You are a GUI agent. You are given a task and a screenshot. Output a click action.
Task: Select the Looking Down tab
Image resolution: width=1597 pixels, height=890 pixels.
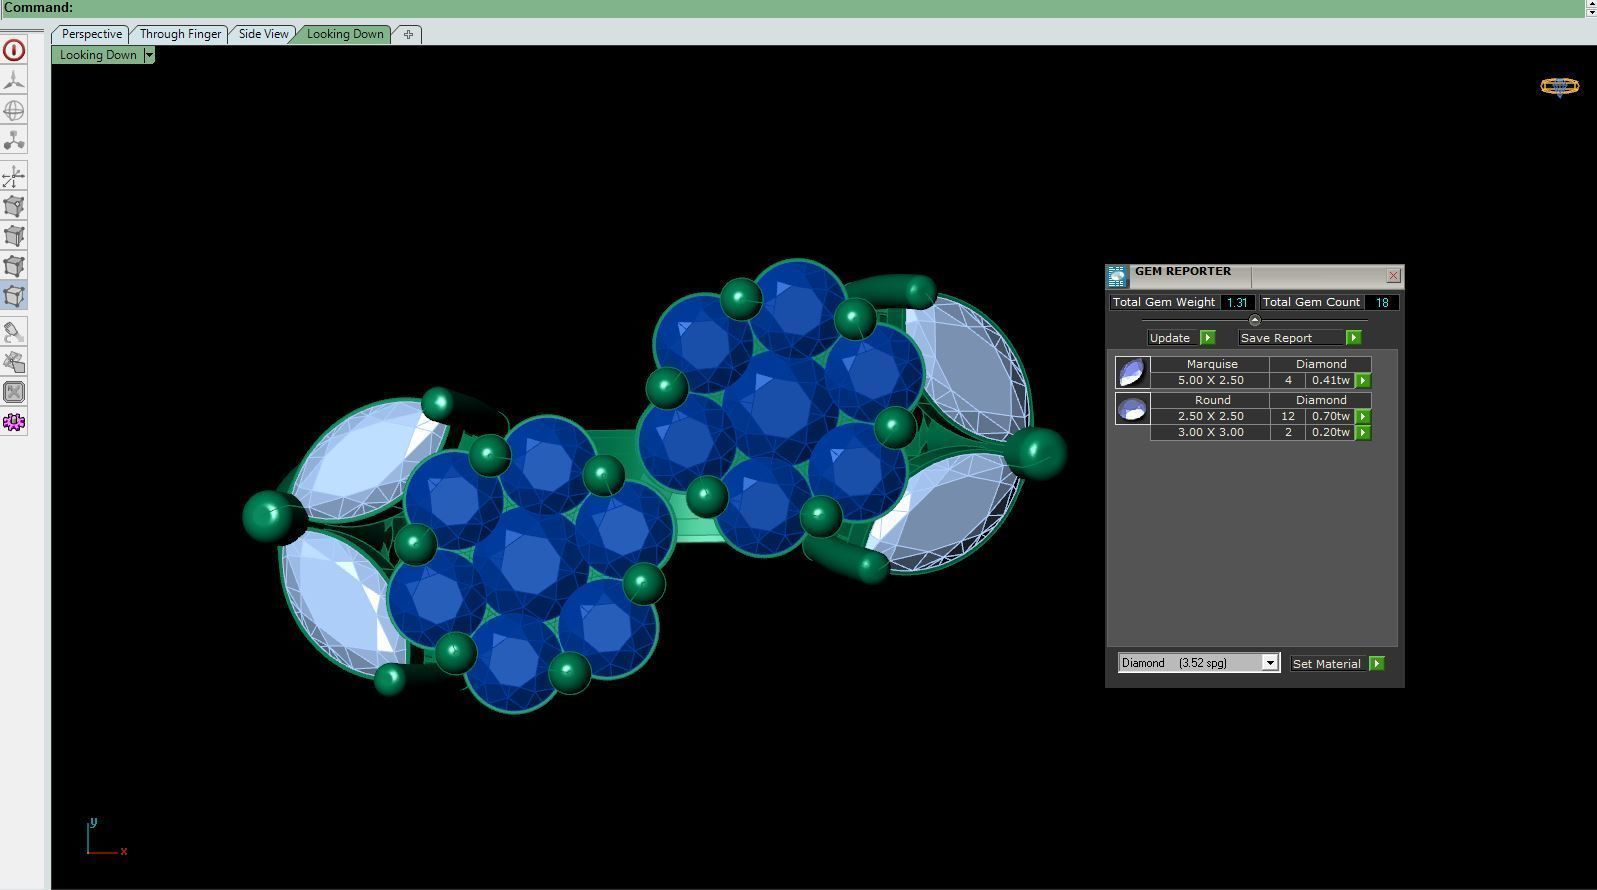[345, 34]
